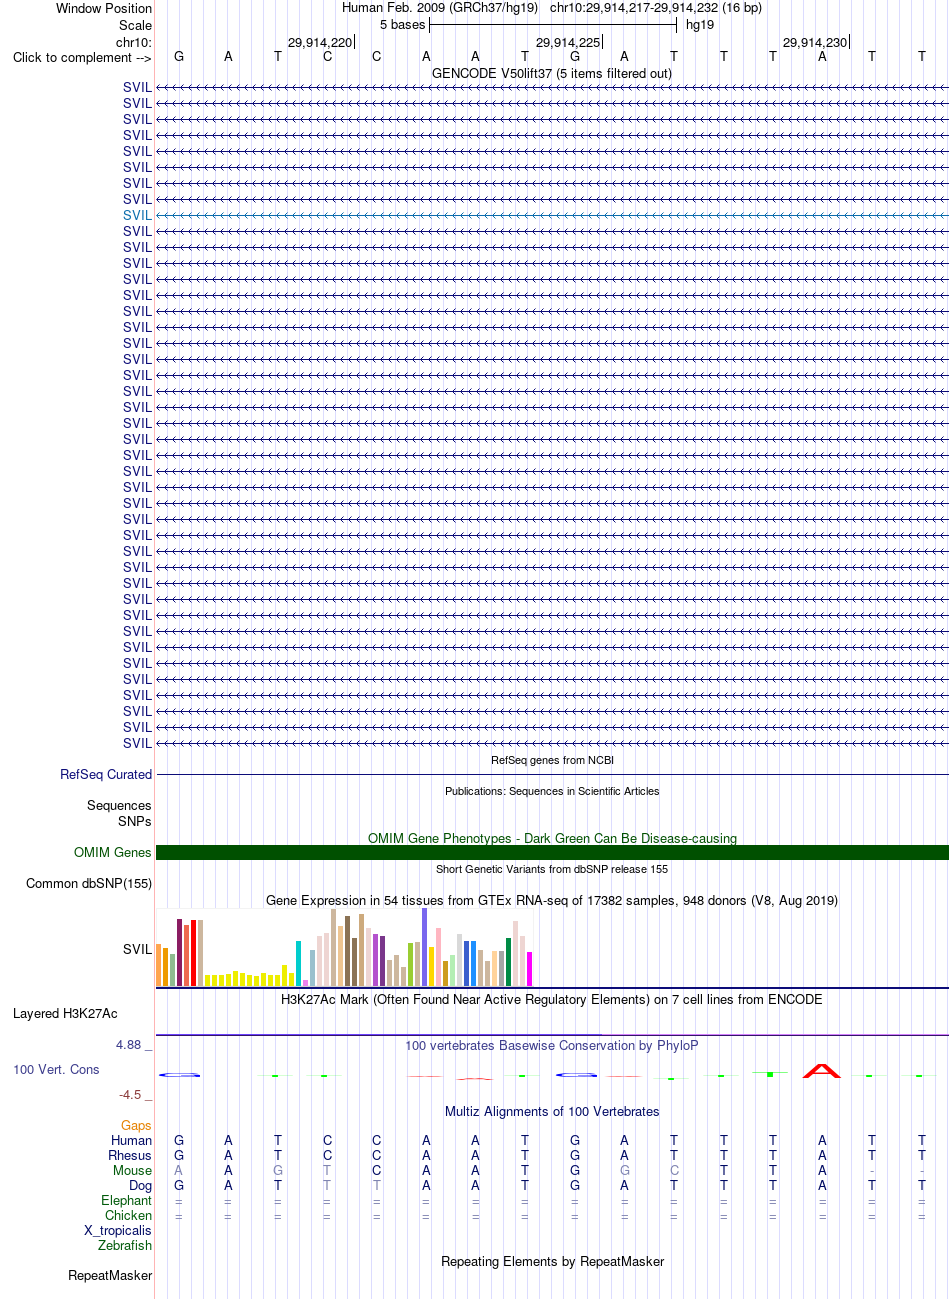Click the 'Click to complement -->' label
The height and width of the screenshot is (1299, 950).
pos(82,57)
